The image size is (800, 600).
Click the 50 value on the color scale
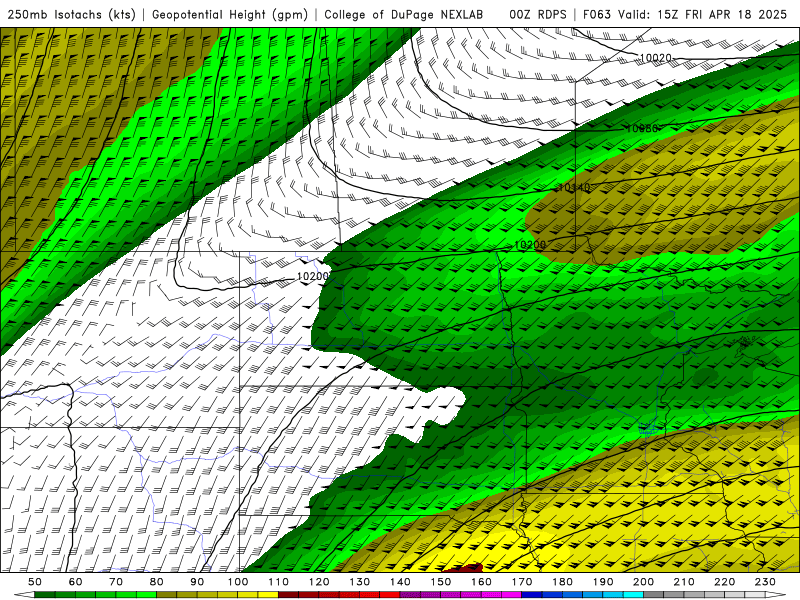coord(35,582)
